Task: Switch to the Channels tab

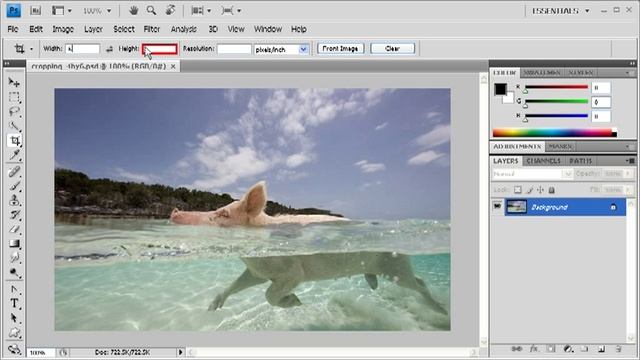Action: click(x=543, y=161)
